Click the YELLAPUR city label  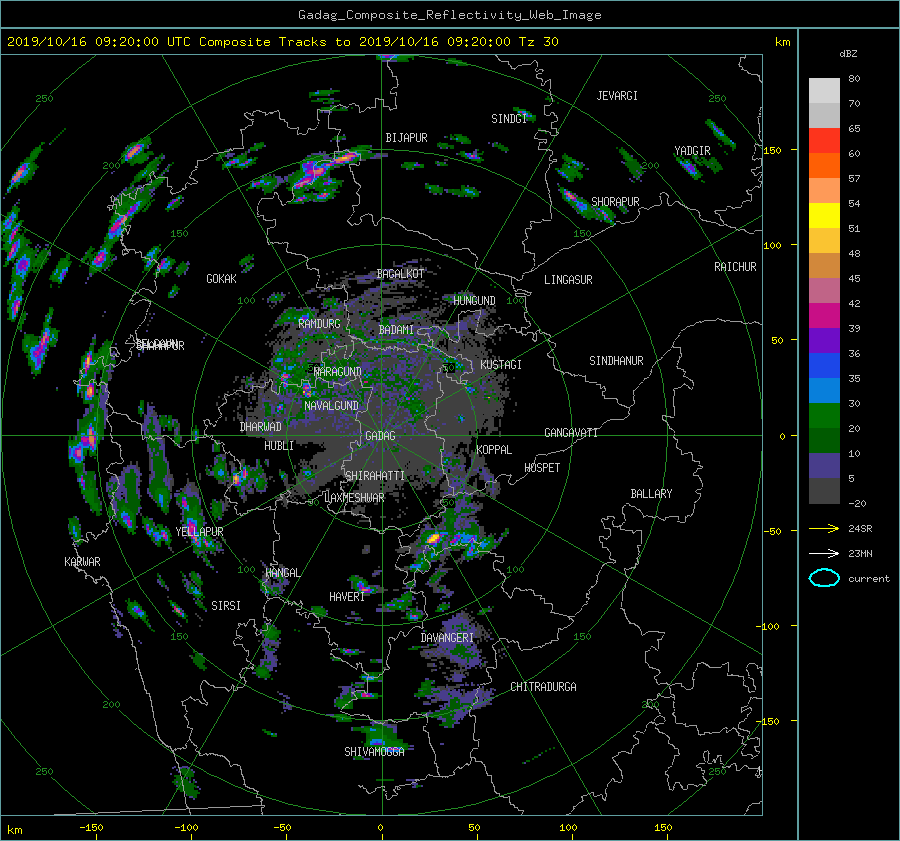pyautogui.click(x=199, y=532)
